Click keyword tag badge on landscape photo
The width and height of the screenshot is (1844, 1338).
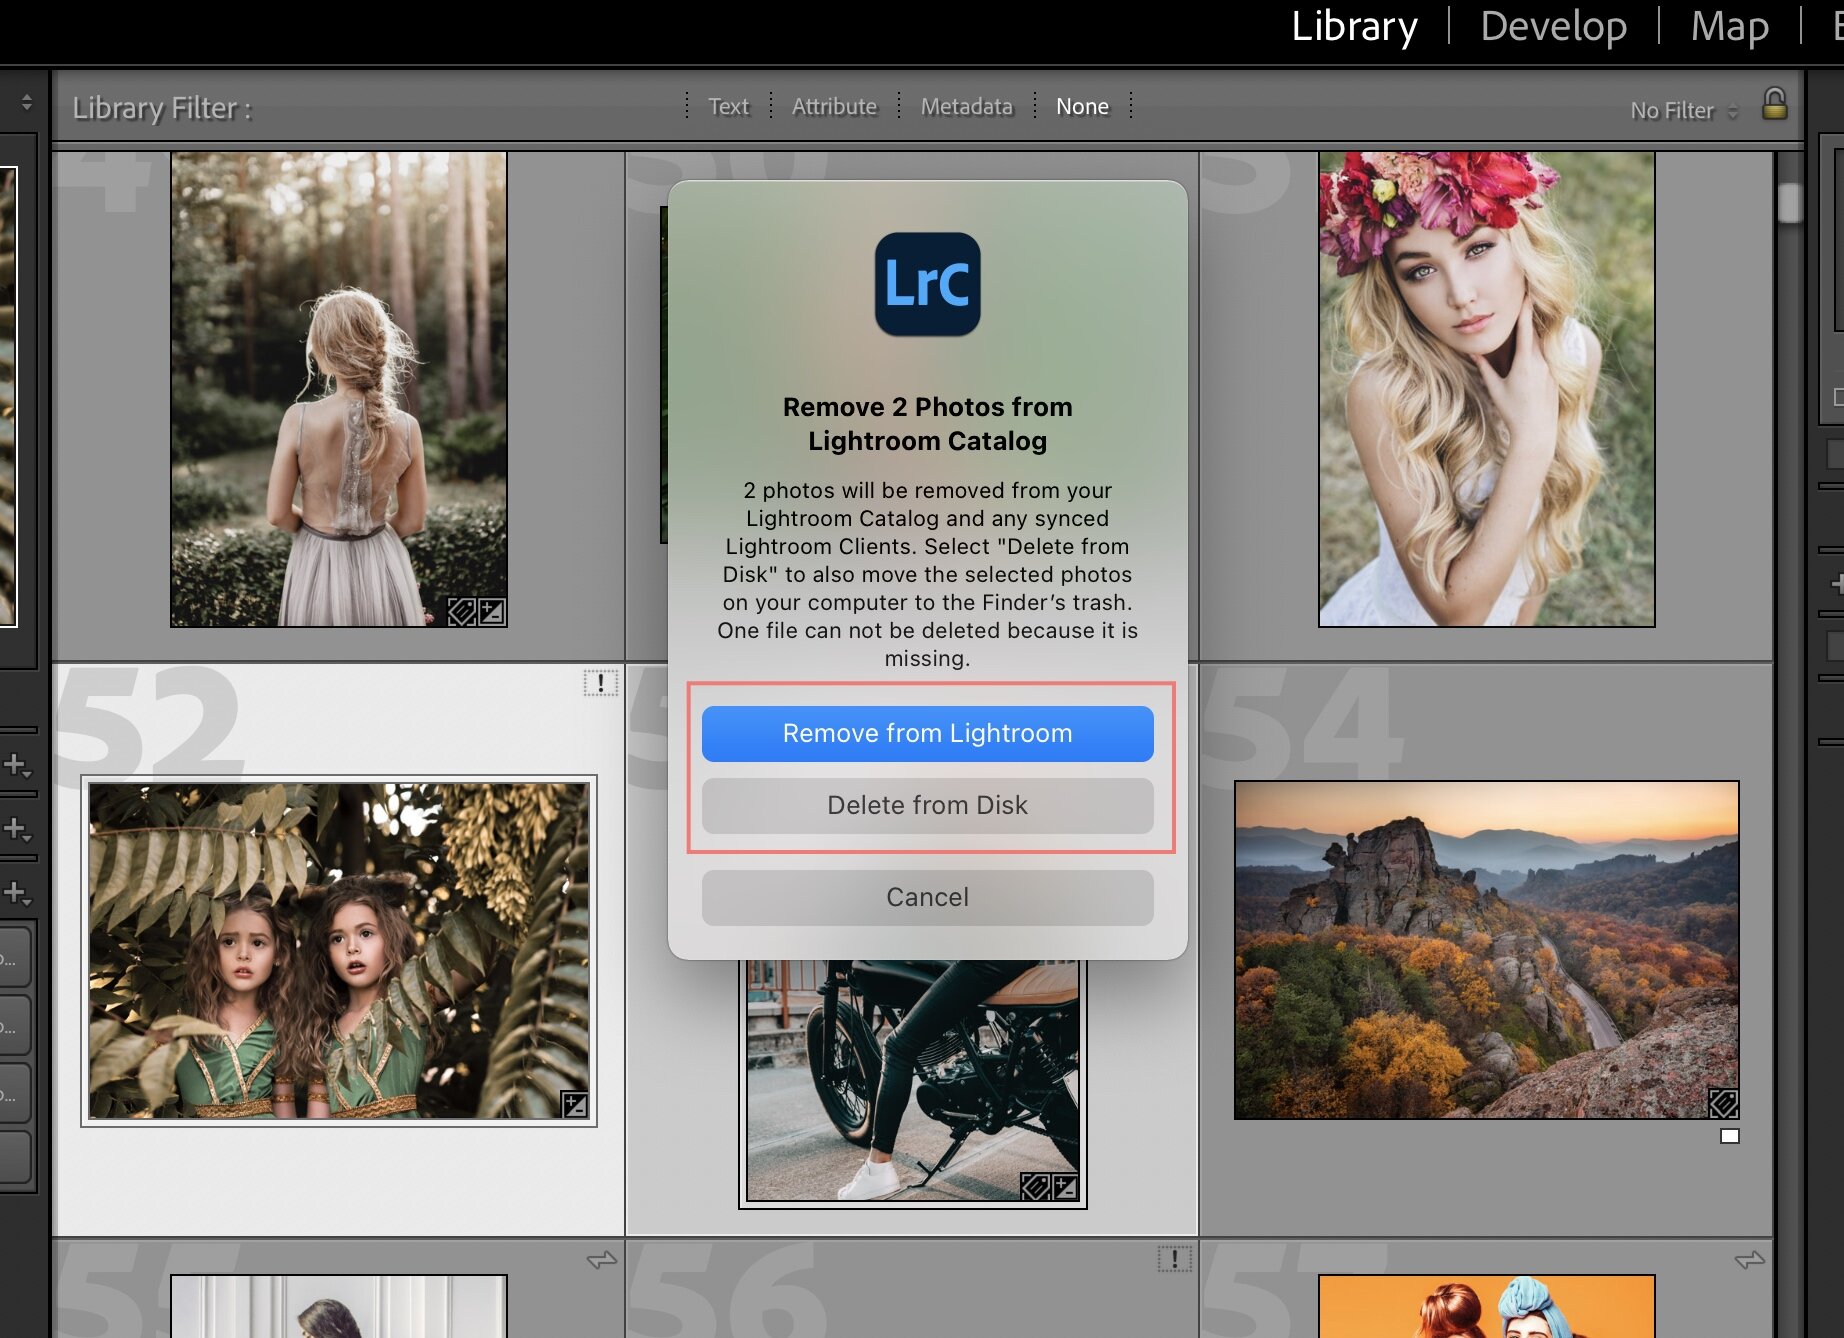click(x=1723, y=1104)
